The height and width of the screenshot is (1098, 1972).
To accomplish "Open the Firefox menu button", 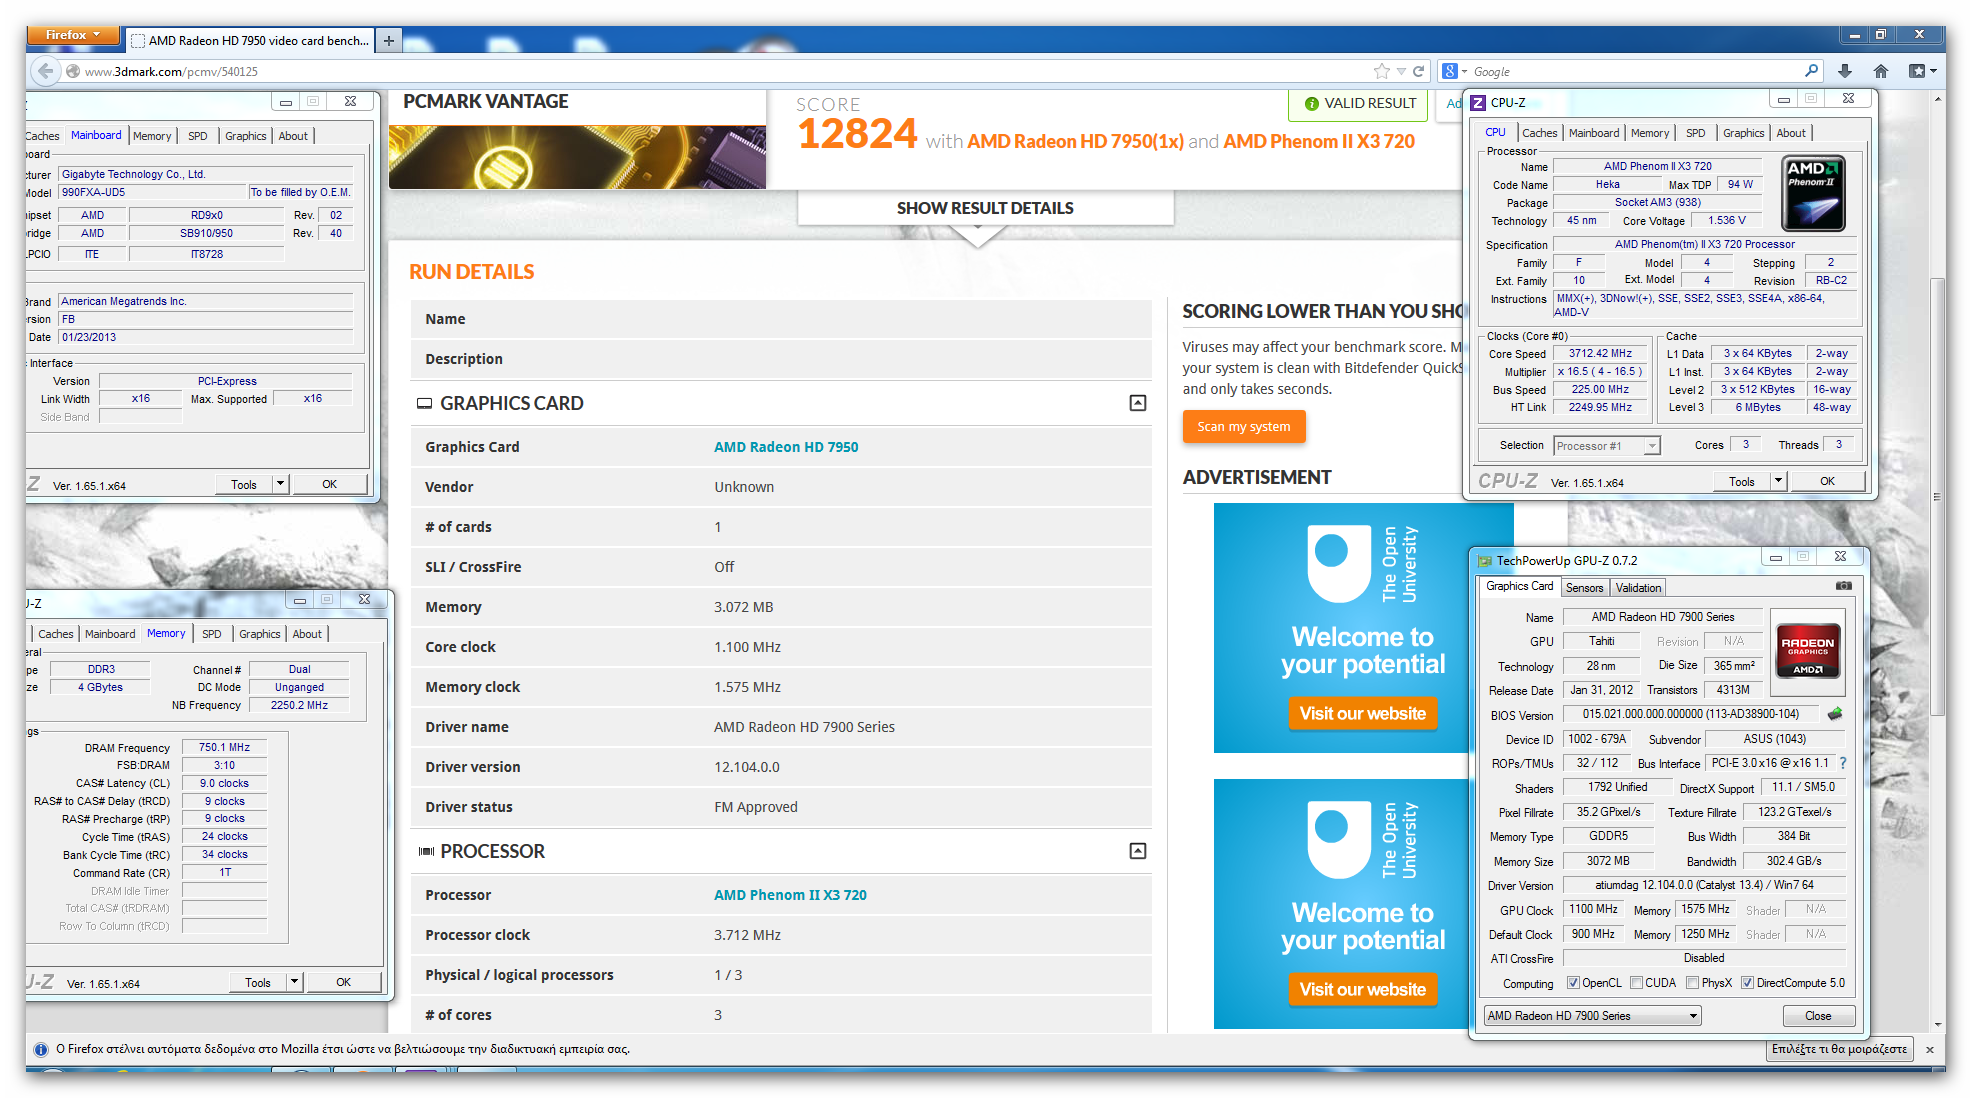I will [73, 35].
